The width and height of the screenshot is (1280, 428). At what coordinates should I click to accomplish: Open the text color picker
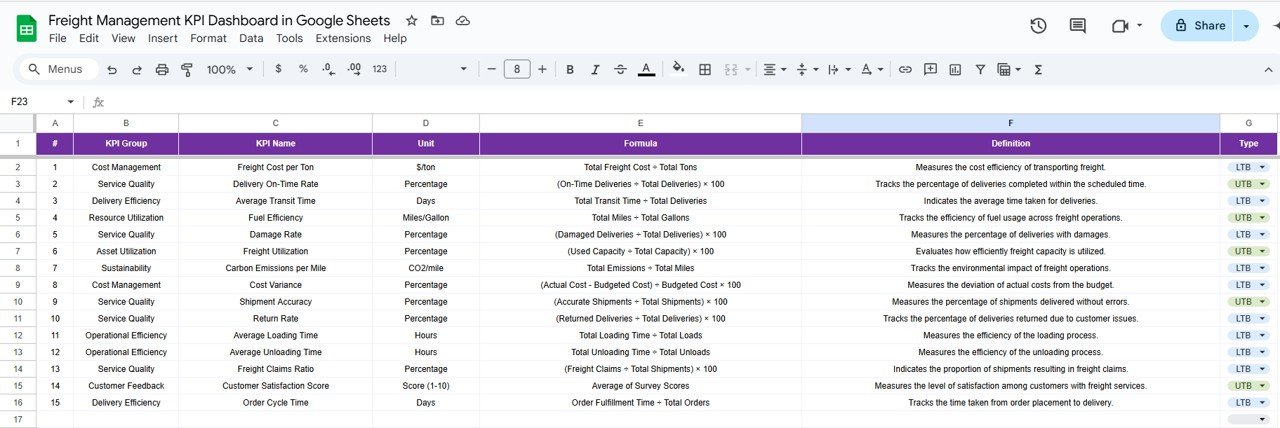pyautogui.click(x=646, y=69)
